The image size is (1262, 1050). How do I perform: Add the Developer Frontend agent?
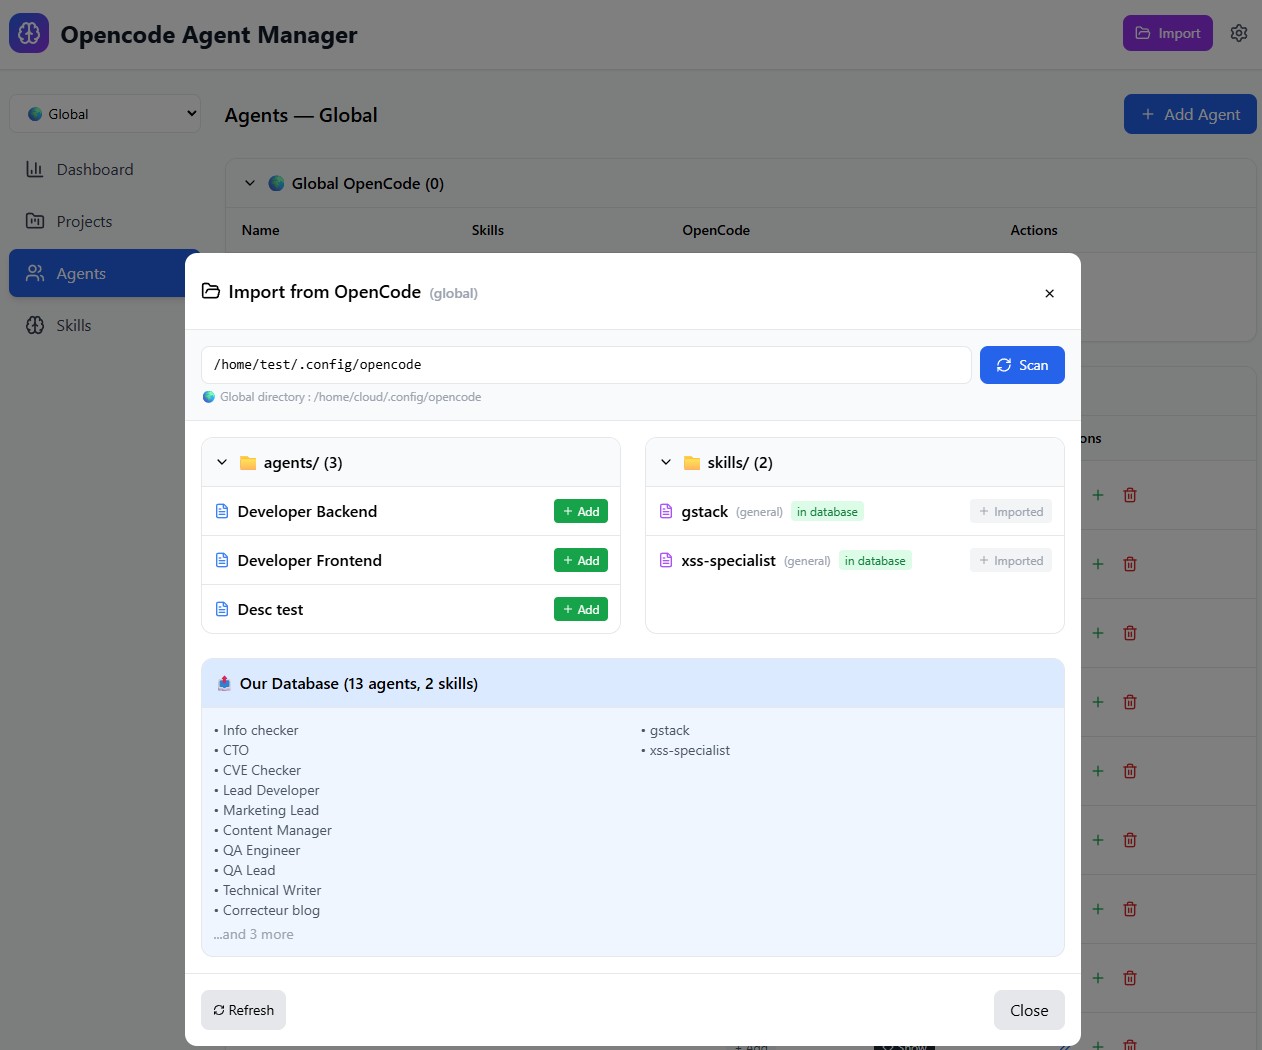pyautogui.click(x=581, y=560)
